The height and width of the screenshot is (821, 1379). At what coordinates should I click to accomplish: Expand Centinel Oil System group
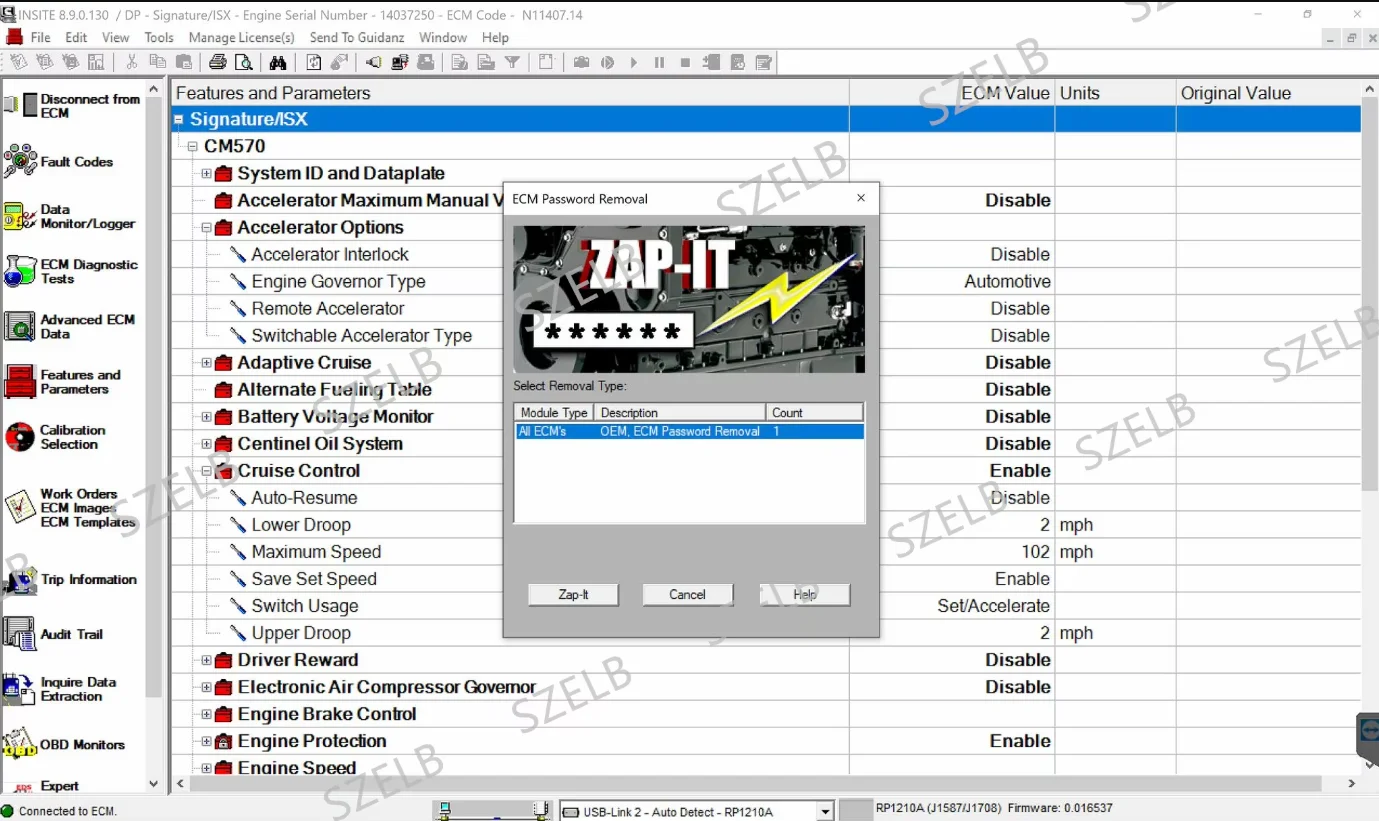(x=207, y=443)
